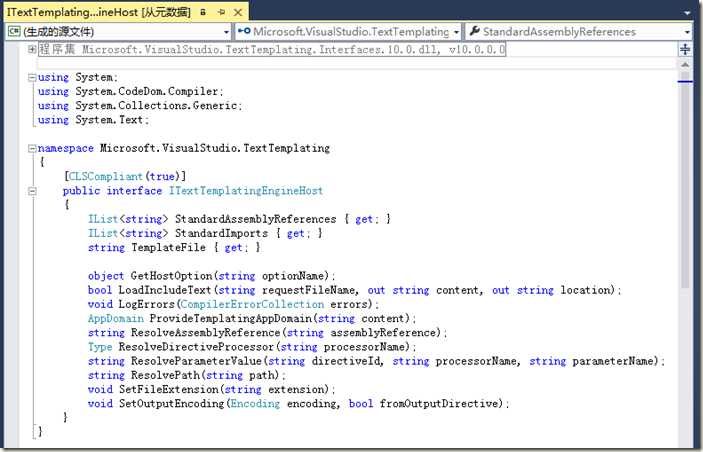Collapse the using directives block
703x452 pixels.
[x=32, y=78]
